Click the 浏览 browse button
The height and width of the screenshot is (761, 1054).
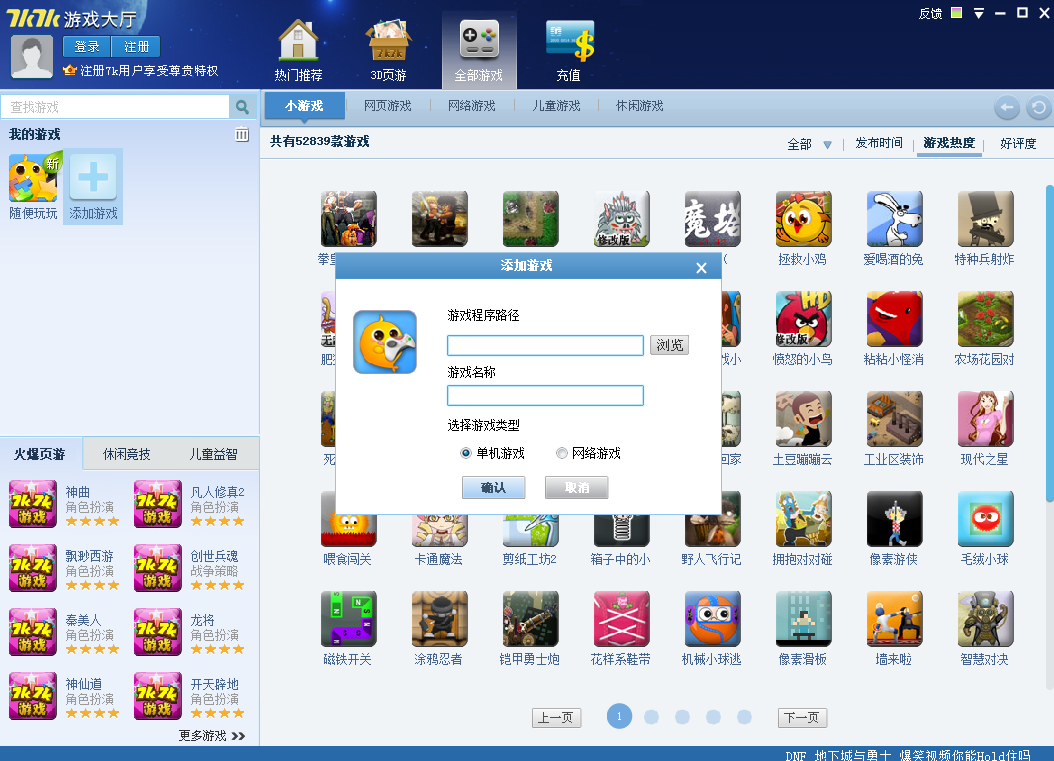(670, 345)
